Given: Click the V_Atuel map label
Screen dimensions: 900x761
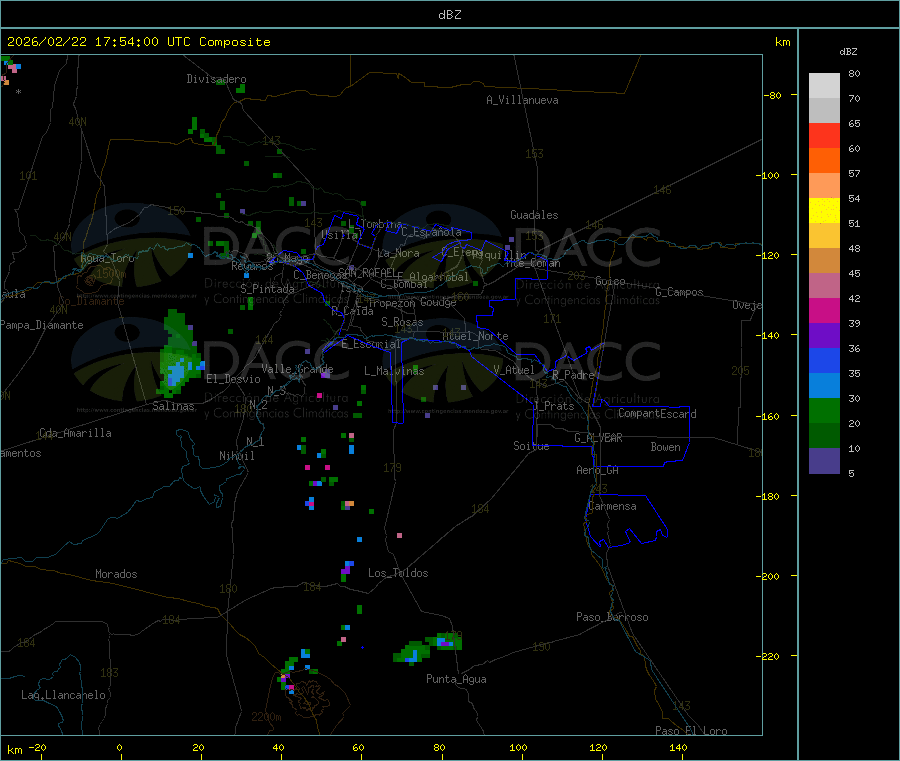Looking at the screenshot, I should click(514, 370).
